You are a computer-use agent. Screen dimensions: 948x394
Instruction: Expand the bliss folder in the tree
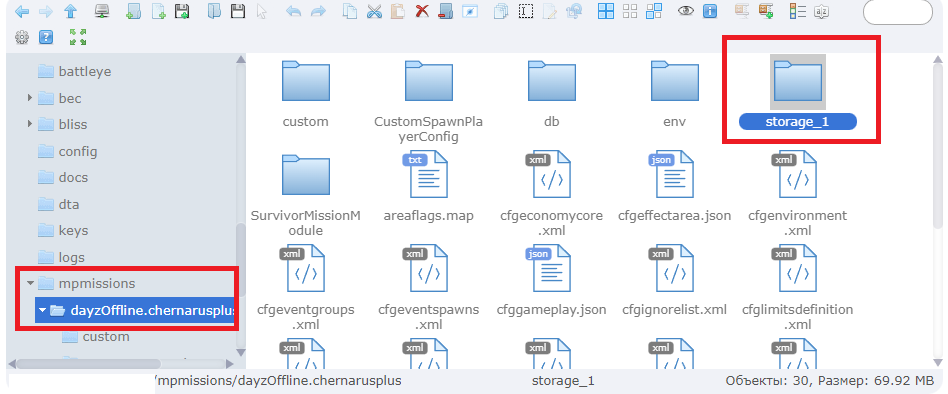click(30, 124)
